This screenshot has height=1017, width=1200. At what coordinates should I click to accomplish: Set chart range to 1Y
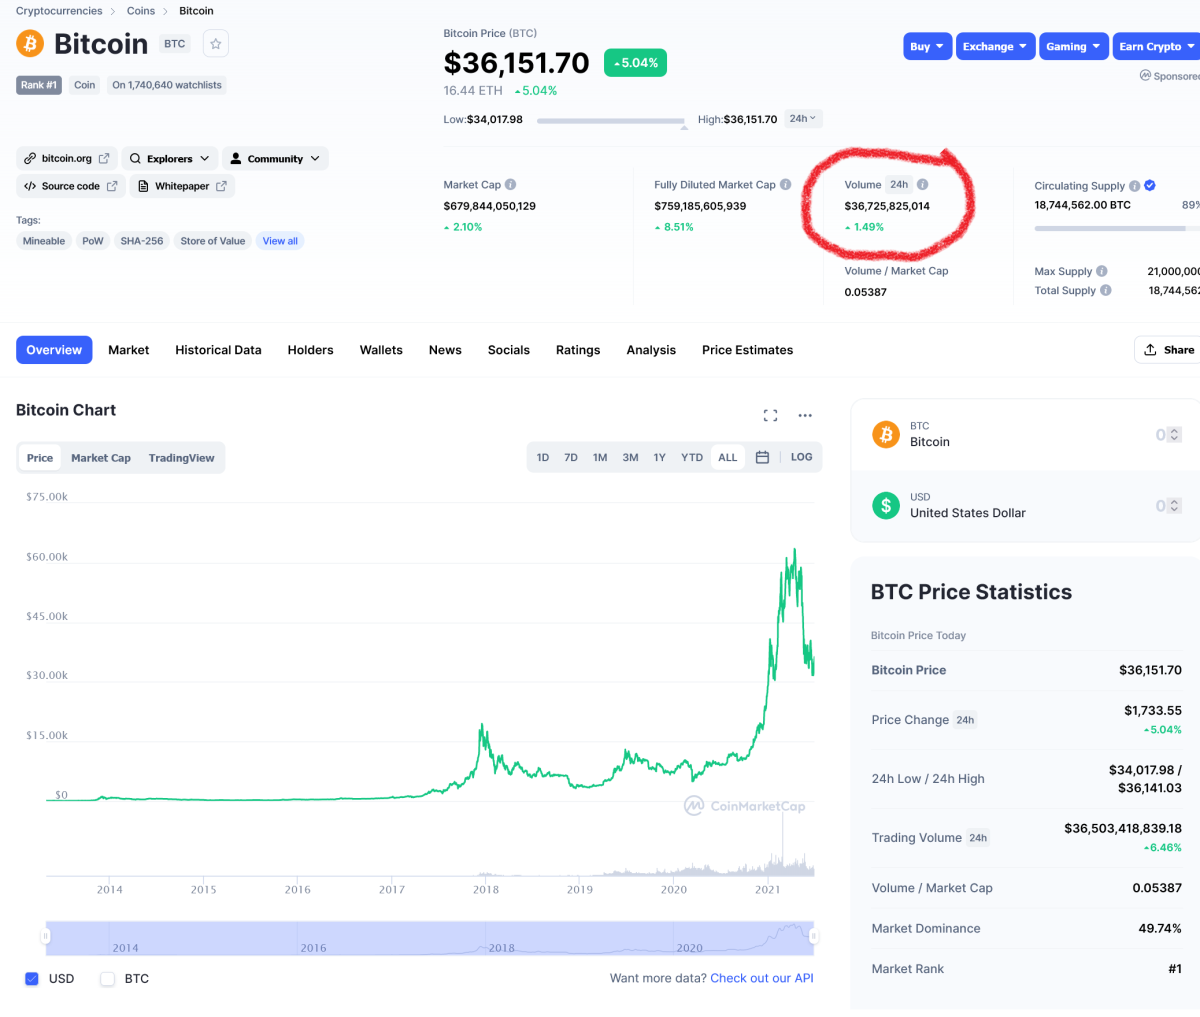click(660, 457)
